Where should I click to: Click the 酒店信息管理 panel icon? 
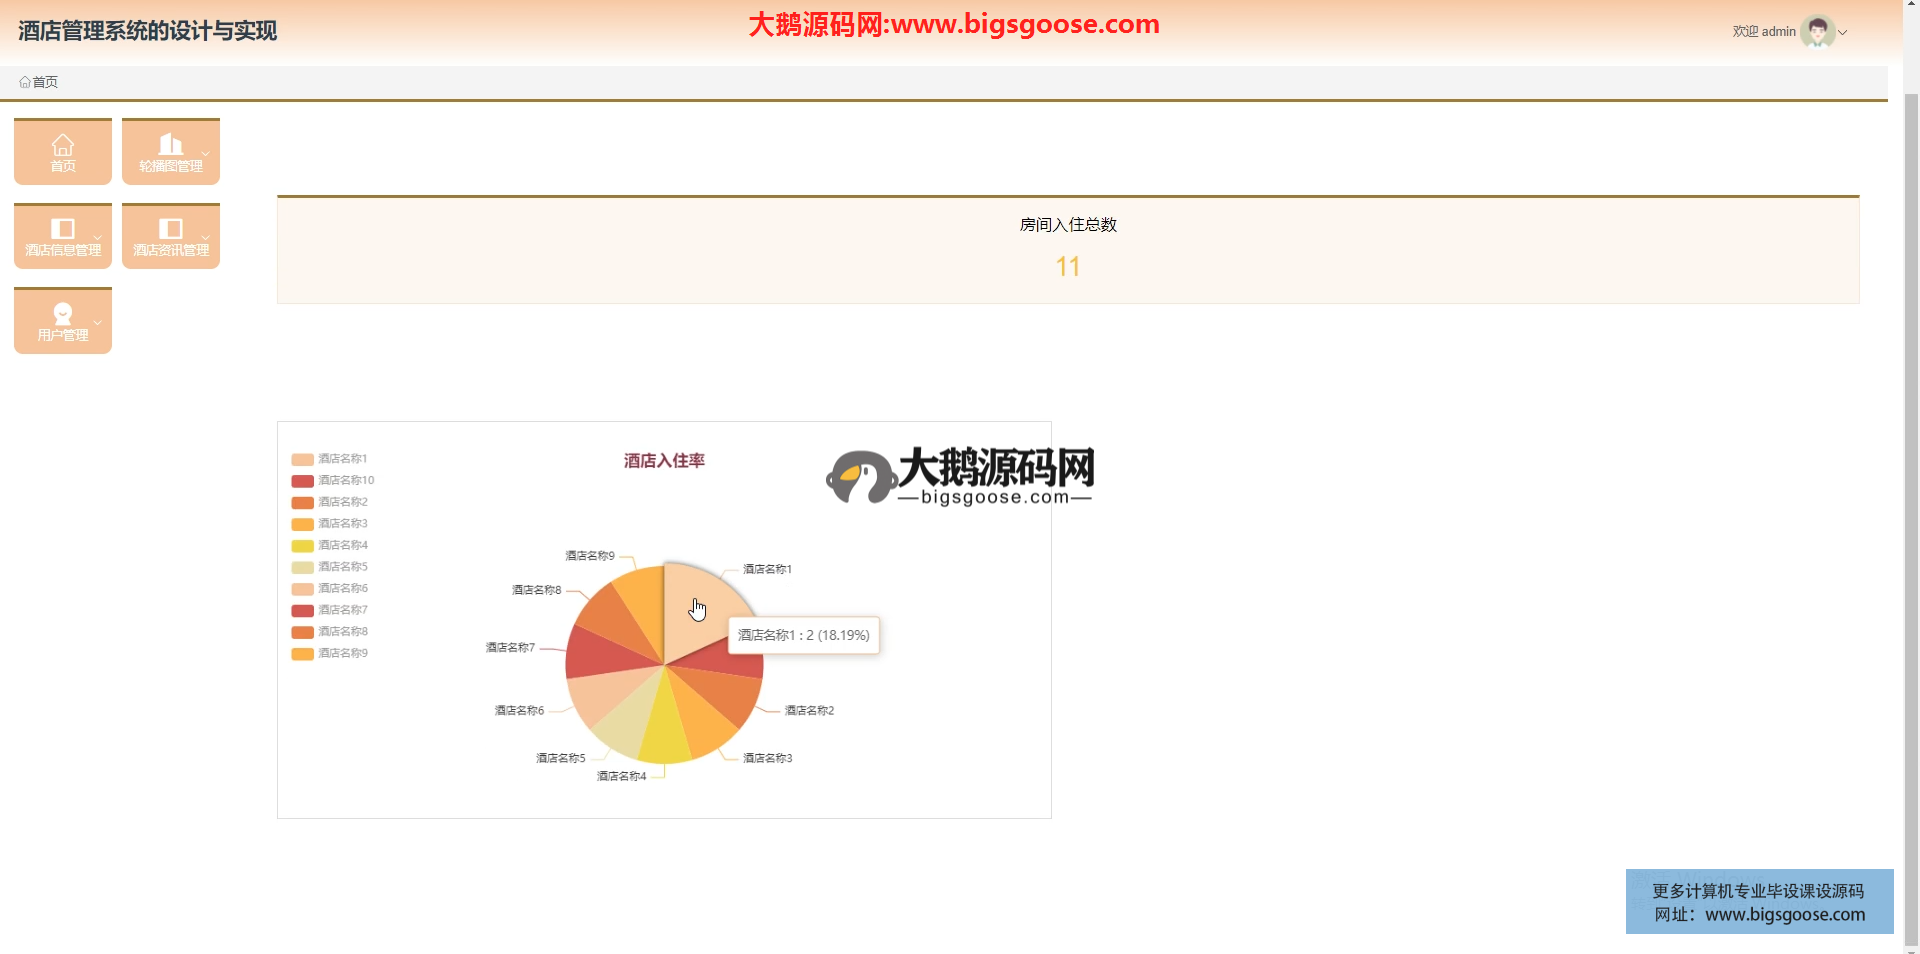(x=63, y=229)
